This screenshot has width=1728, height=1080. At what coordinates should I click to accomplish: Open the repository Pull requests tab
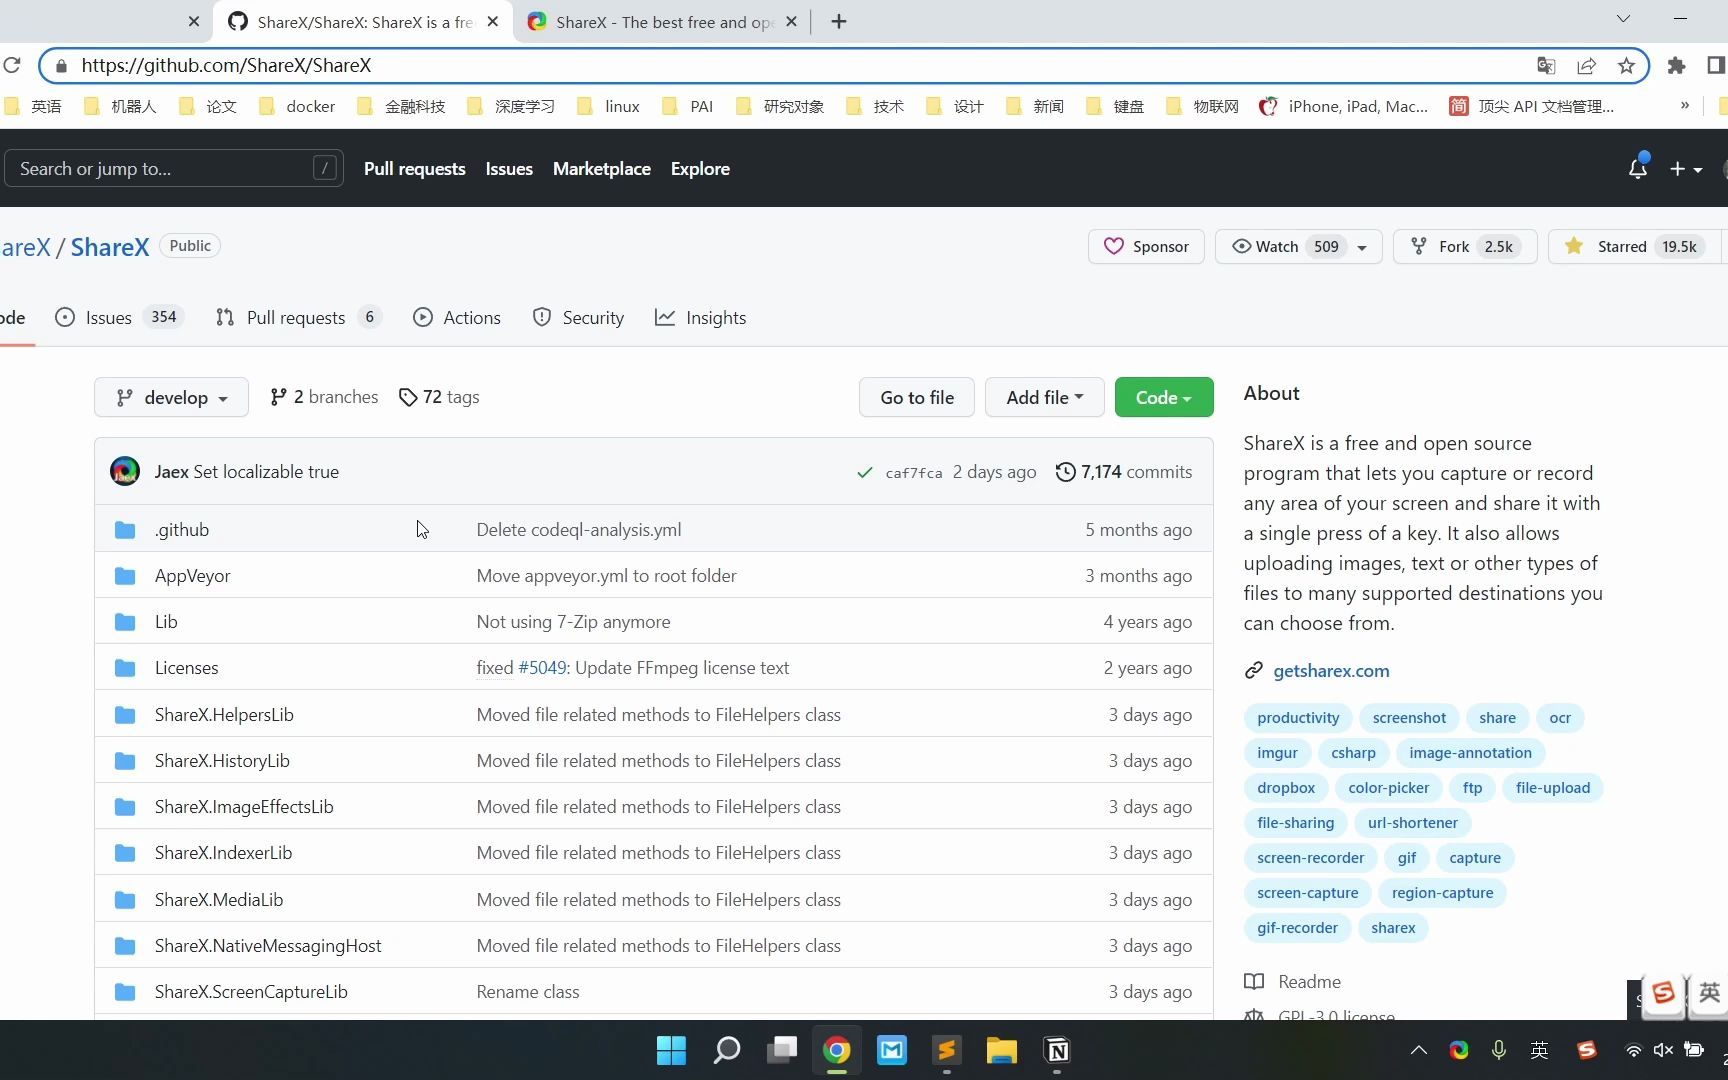click(x=298, y=317)
